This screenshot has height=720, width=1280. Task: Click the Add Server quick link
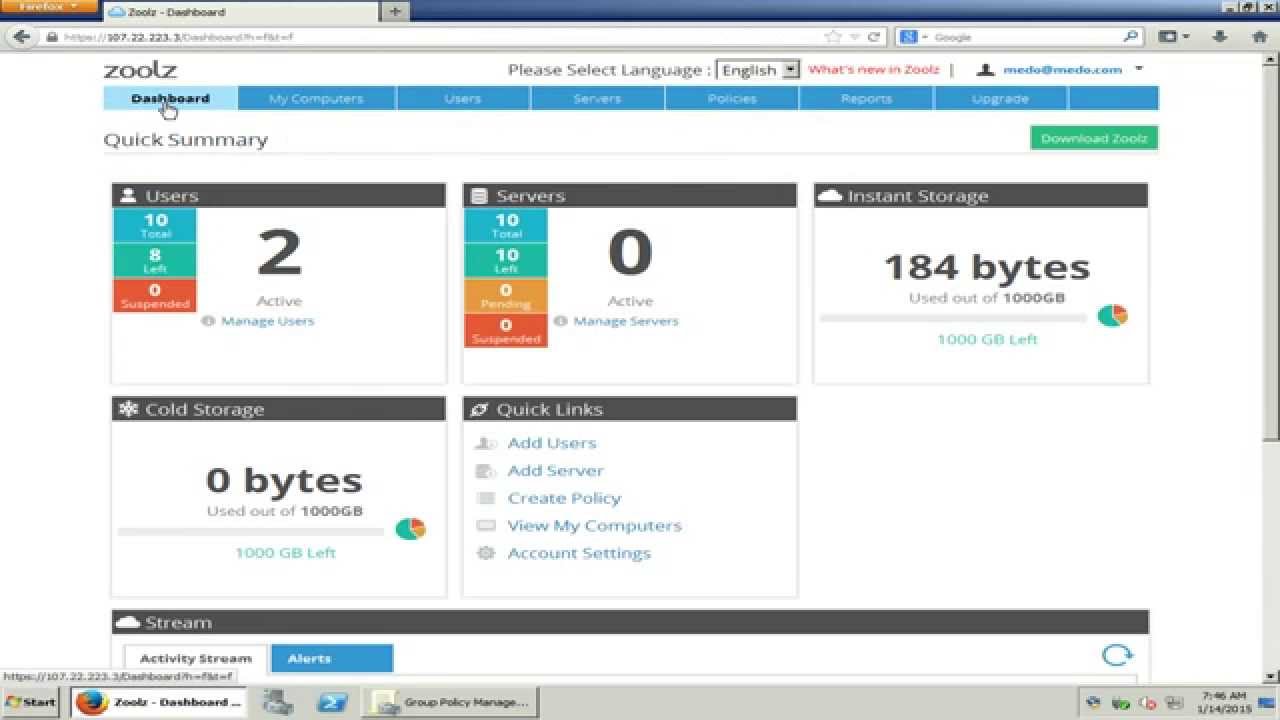(556, 471)
